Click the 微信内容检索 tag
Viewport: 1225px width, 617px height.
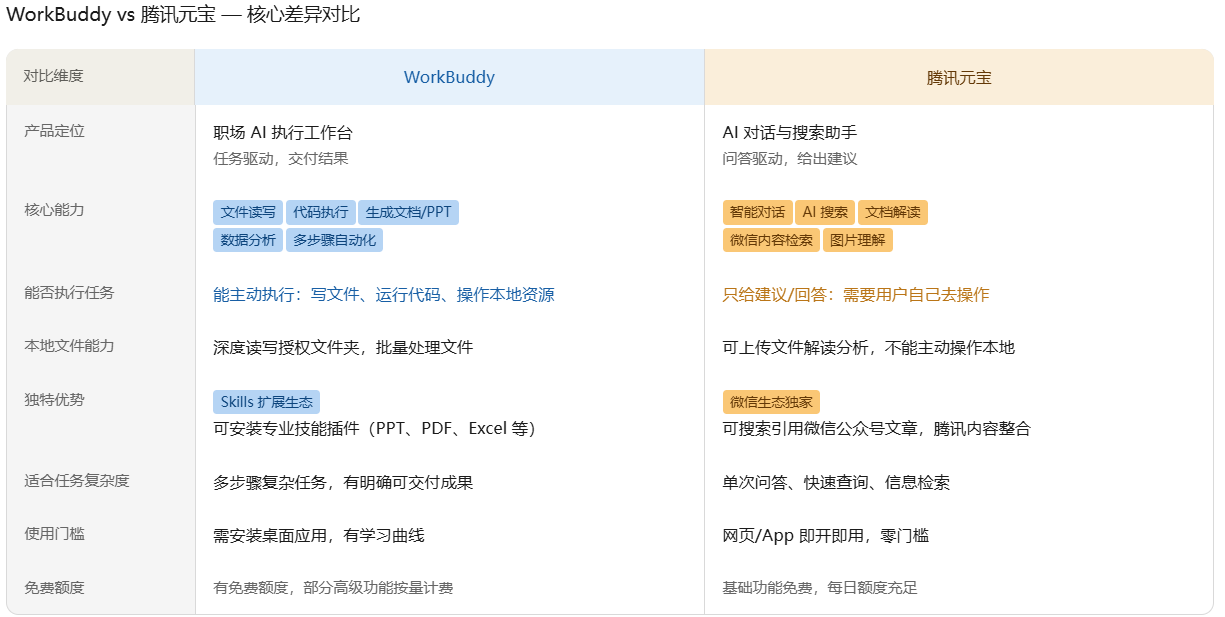pos(771,240)
